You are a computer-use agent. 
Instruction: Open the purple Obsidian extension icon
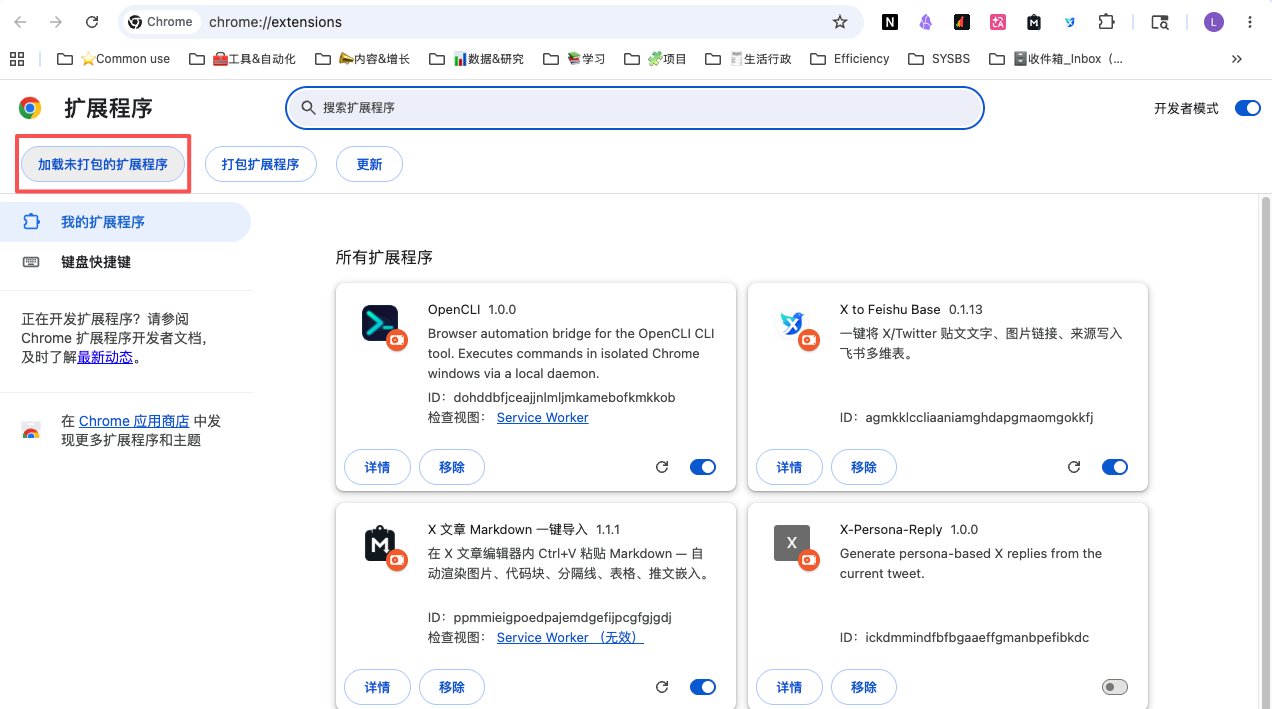pos(925,22)
